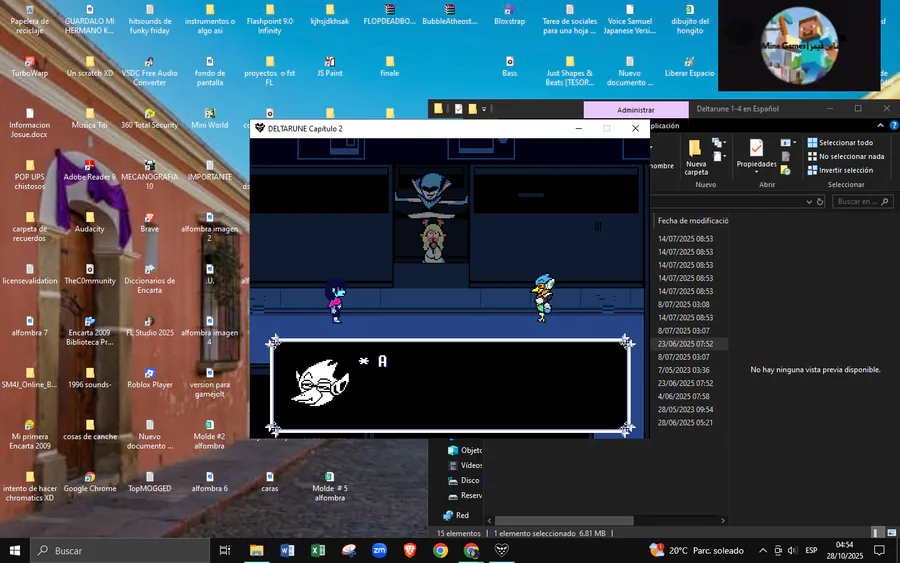
Task: Open the Bloxstrap desktop shortcut
Action: click(x=509, y=15)
